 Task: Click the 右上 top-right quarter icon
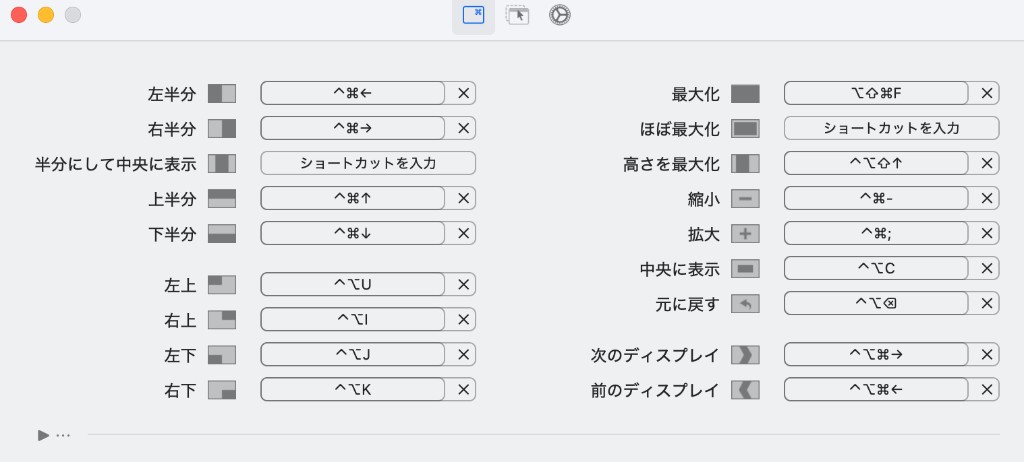coord(222,320)
